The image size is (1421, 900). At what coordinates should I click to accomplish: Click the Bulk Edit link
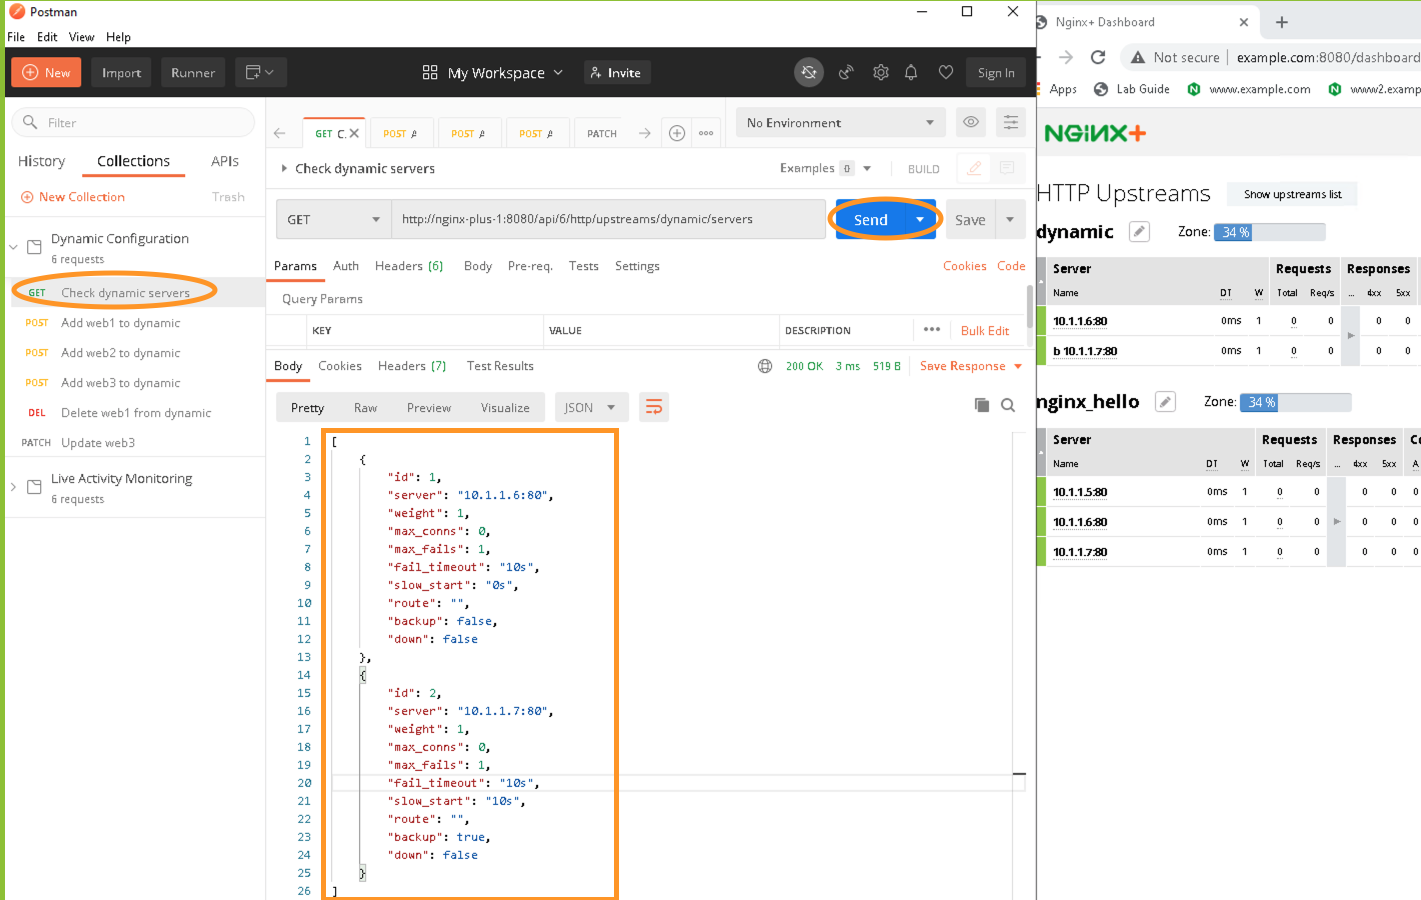985,330
